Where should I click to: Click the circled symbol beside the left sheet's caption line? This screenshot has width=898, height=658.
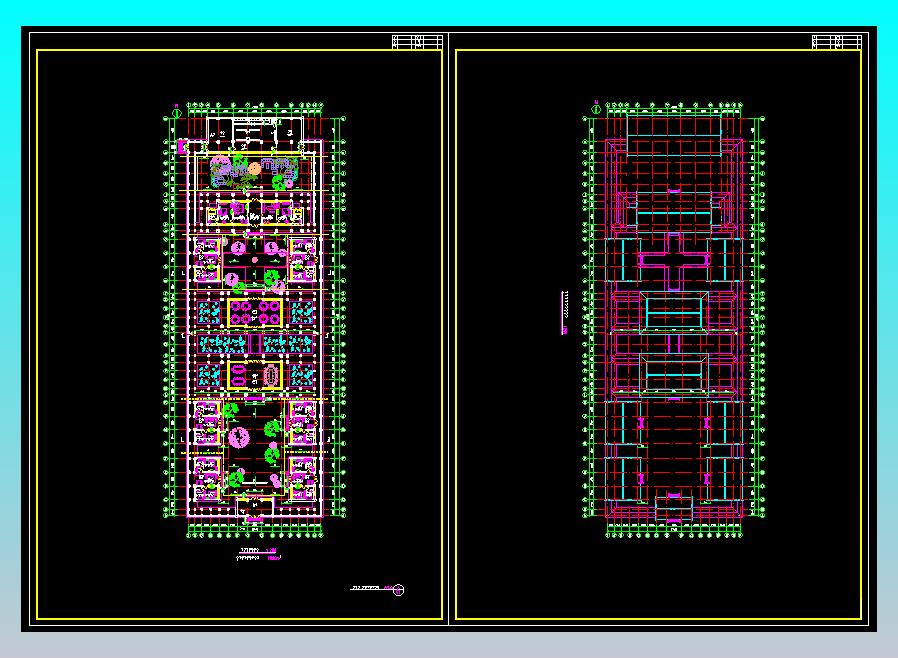coord(399,589)
